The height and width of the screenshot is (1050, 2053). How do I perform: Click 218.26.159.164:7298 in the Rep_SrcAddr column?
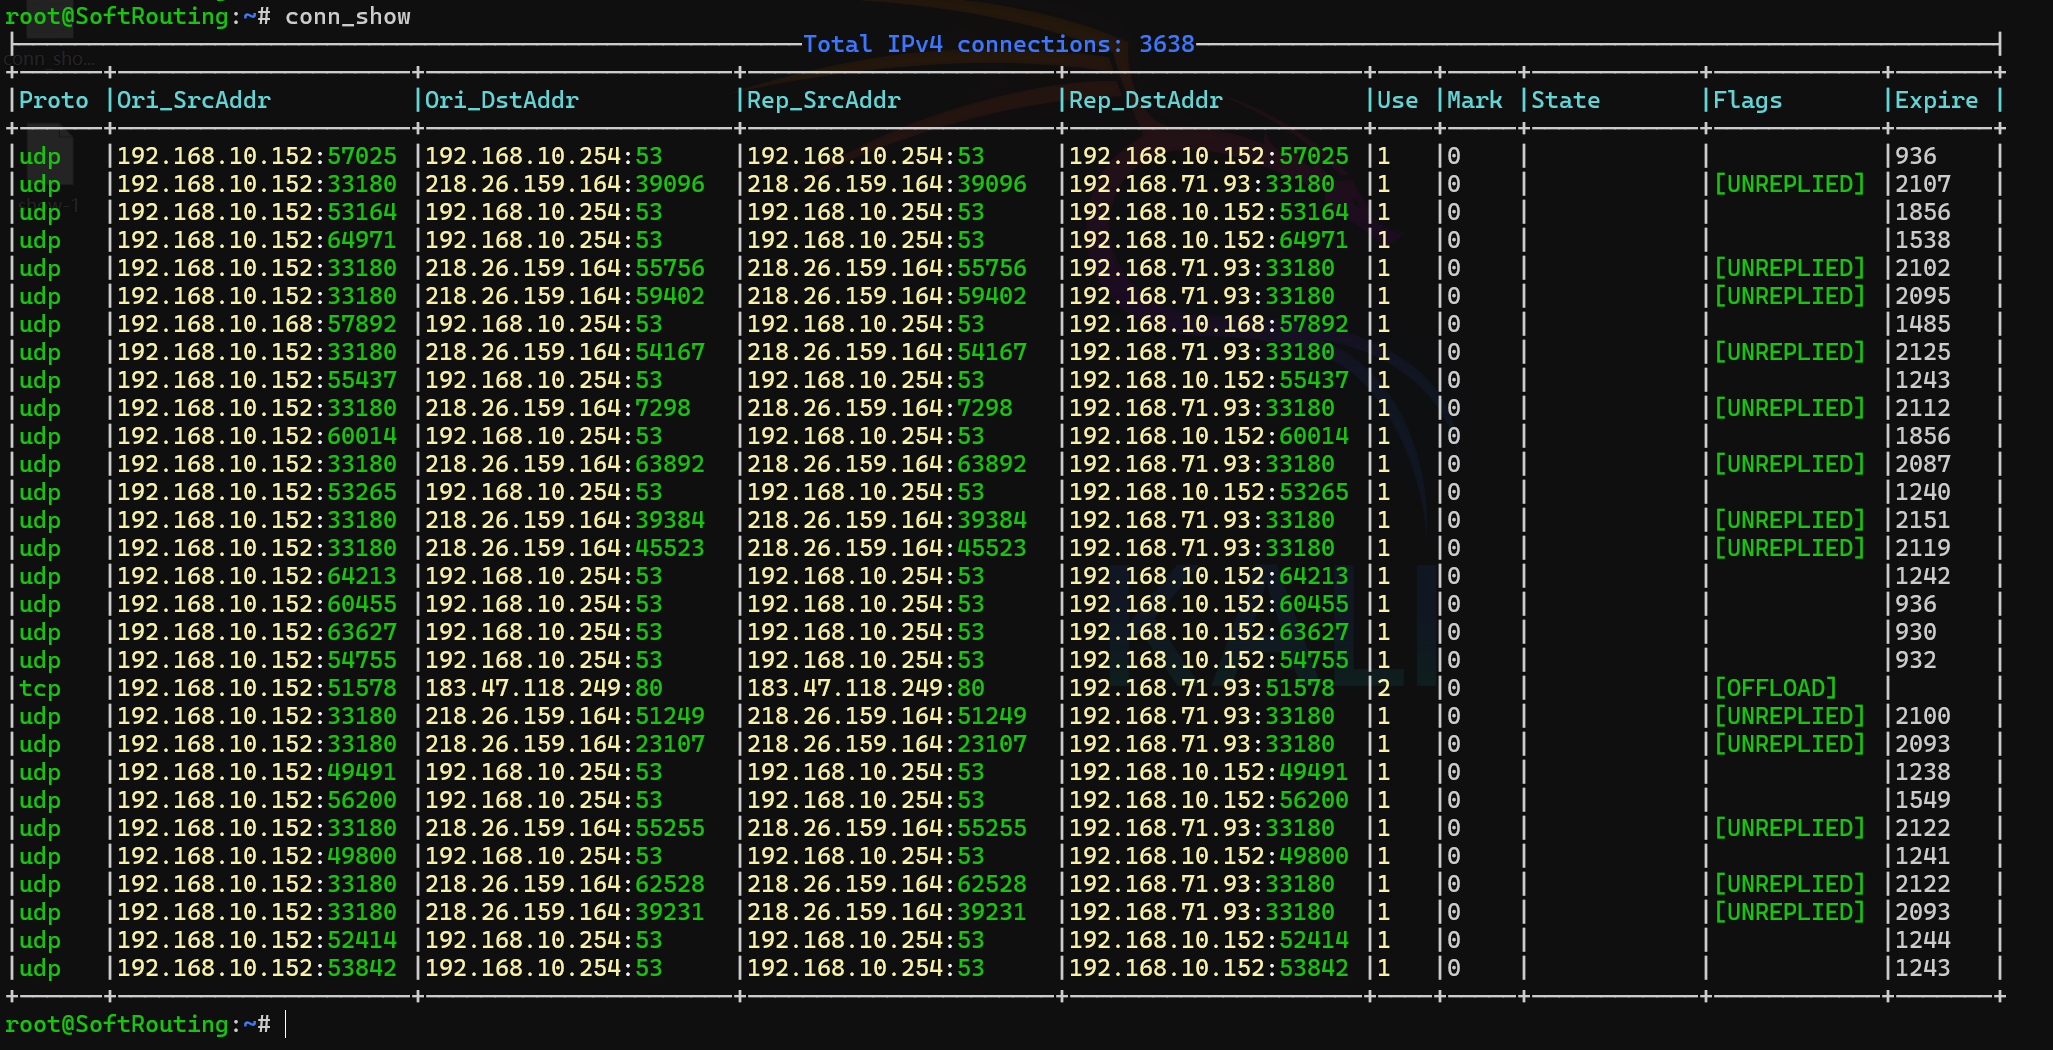click(879, 408)
